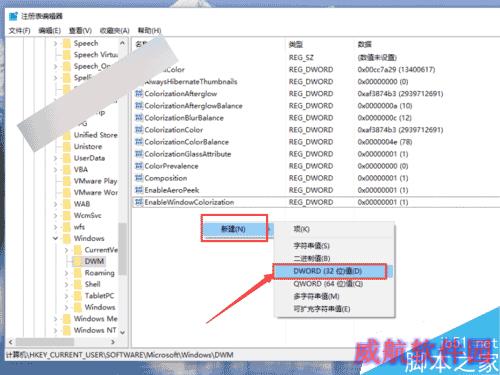Open the 文件(F) menu
The image size is (500, 375).
(19, 31)
